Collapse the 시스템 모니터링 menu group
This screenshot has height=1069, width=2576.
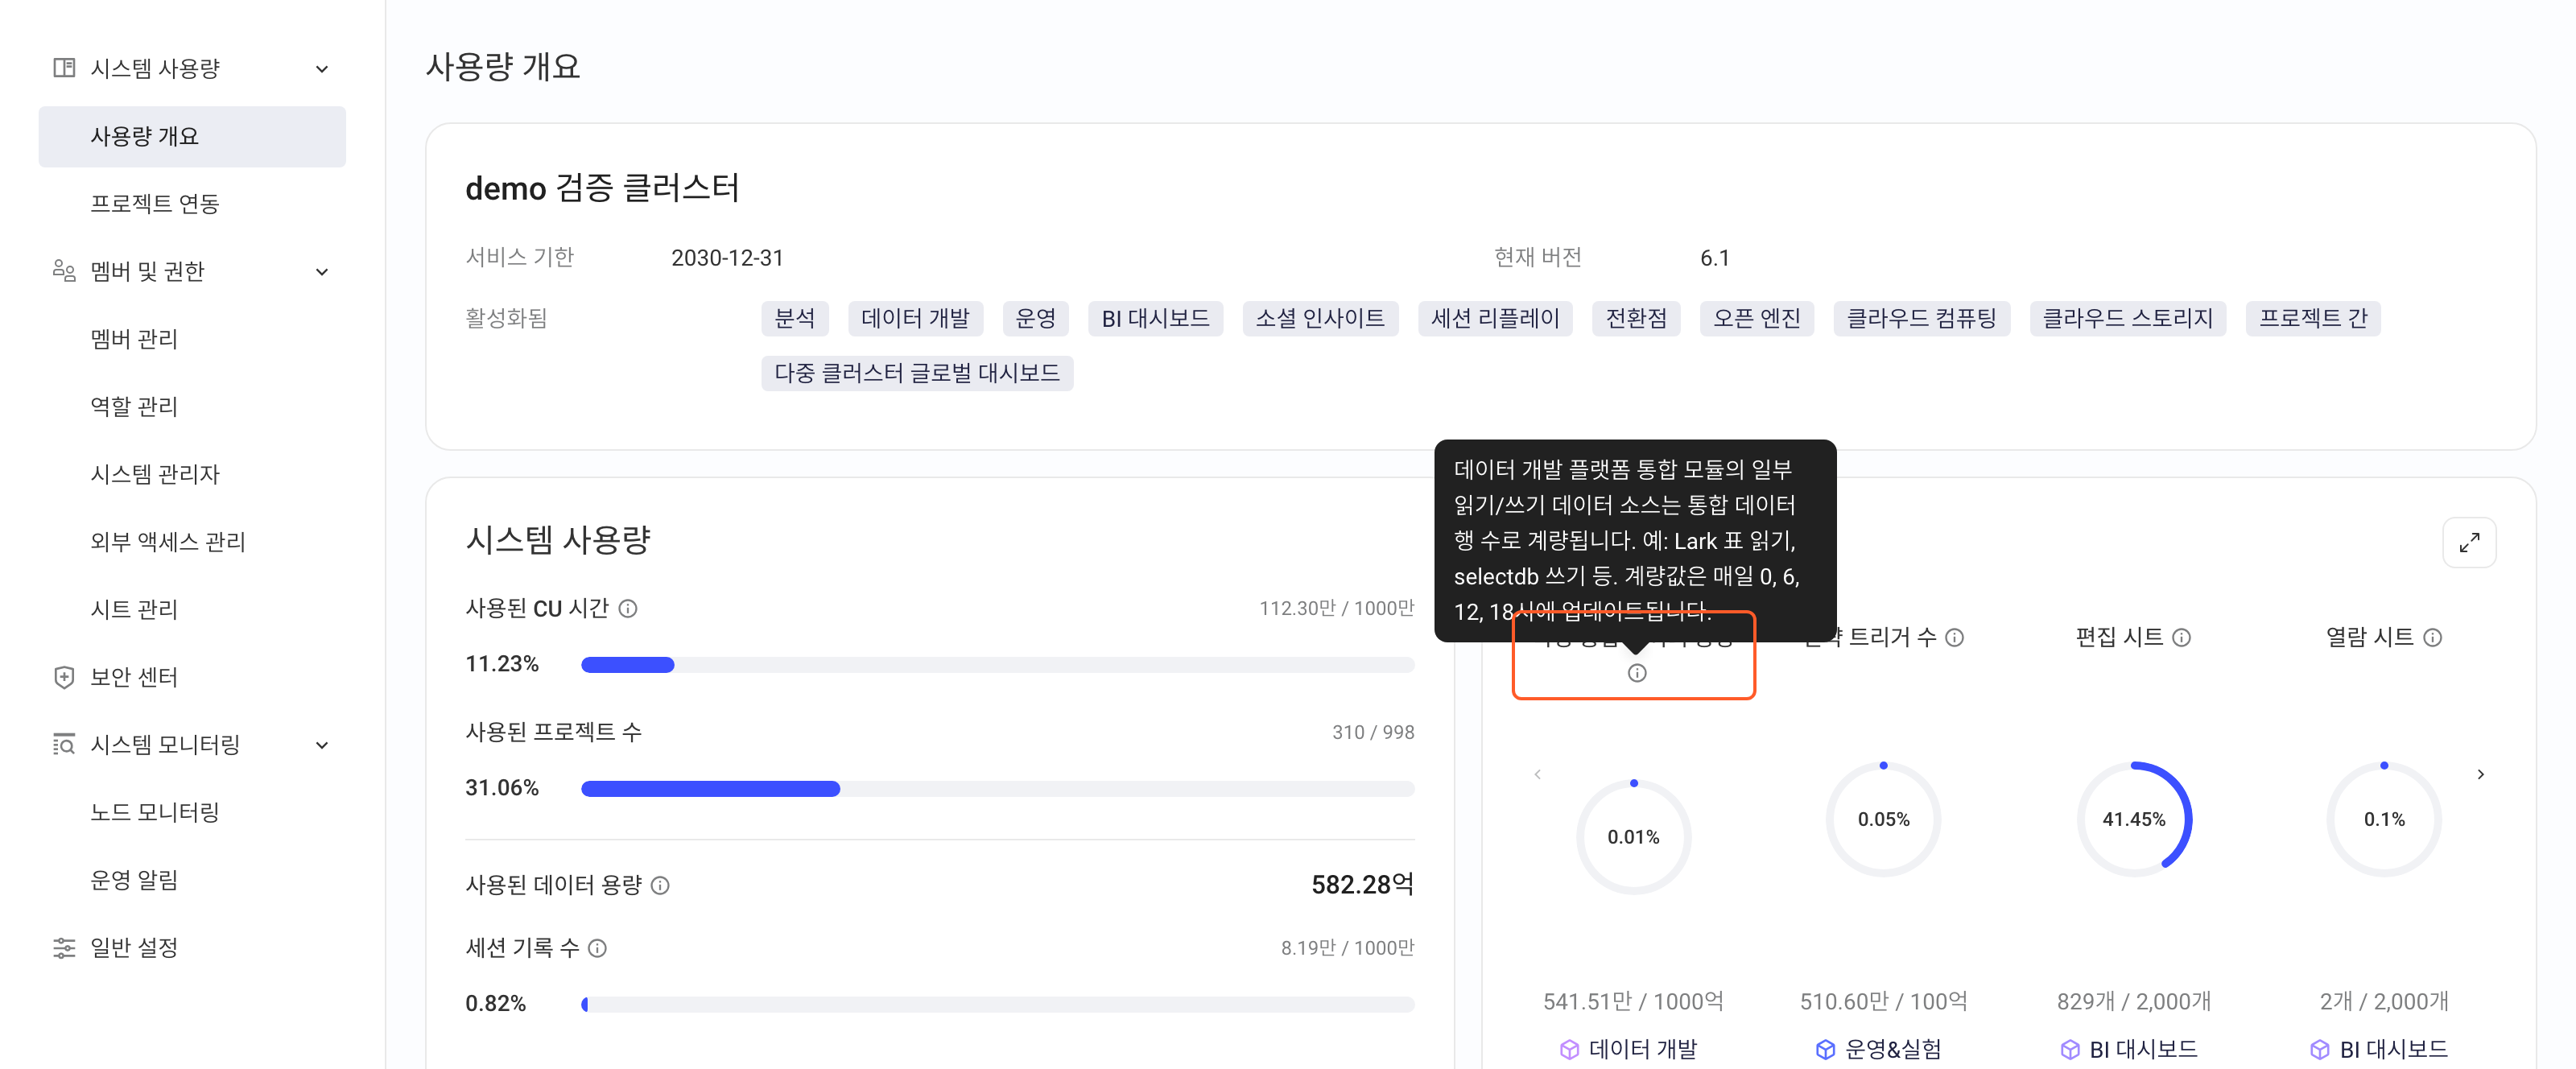click(x=322, y=745)
